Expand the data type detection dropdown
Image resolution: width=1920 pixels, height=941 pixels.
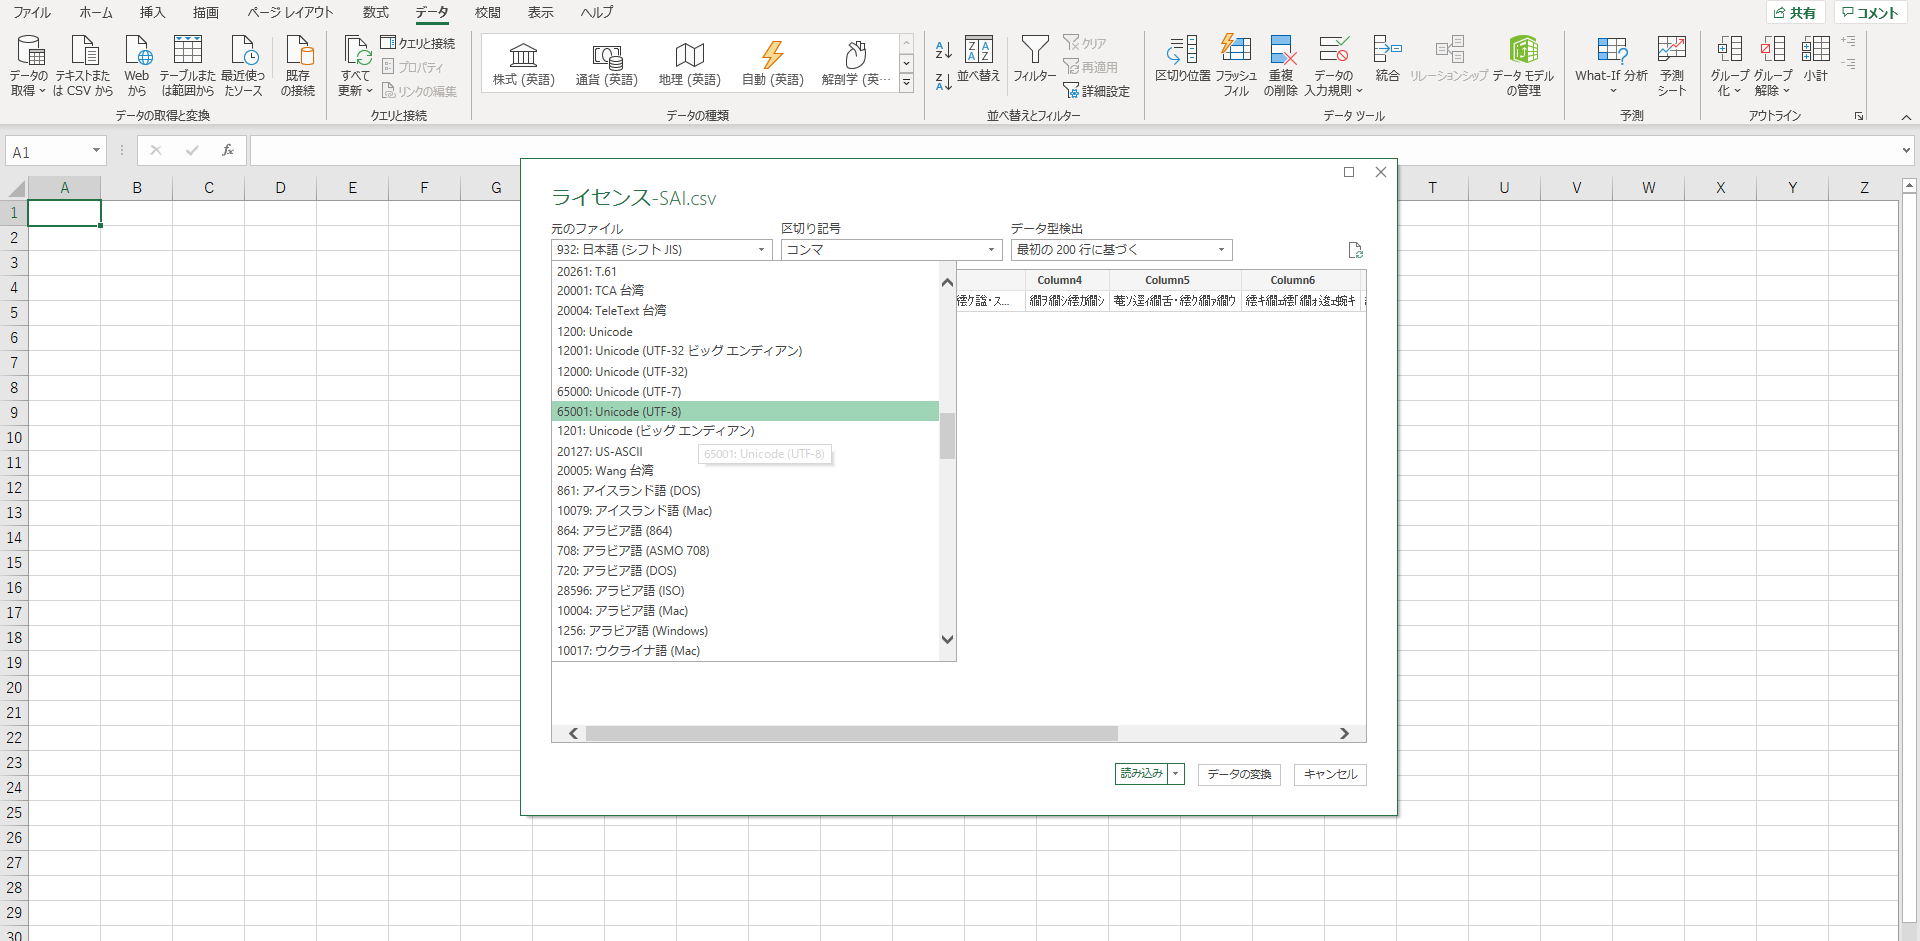point(1120,250)
